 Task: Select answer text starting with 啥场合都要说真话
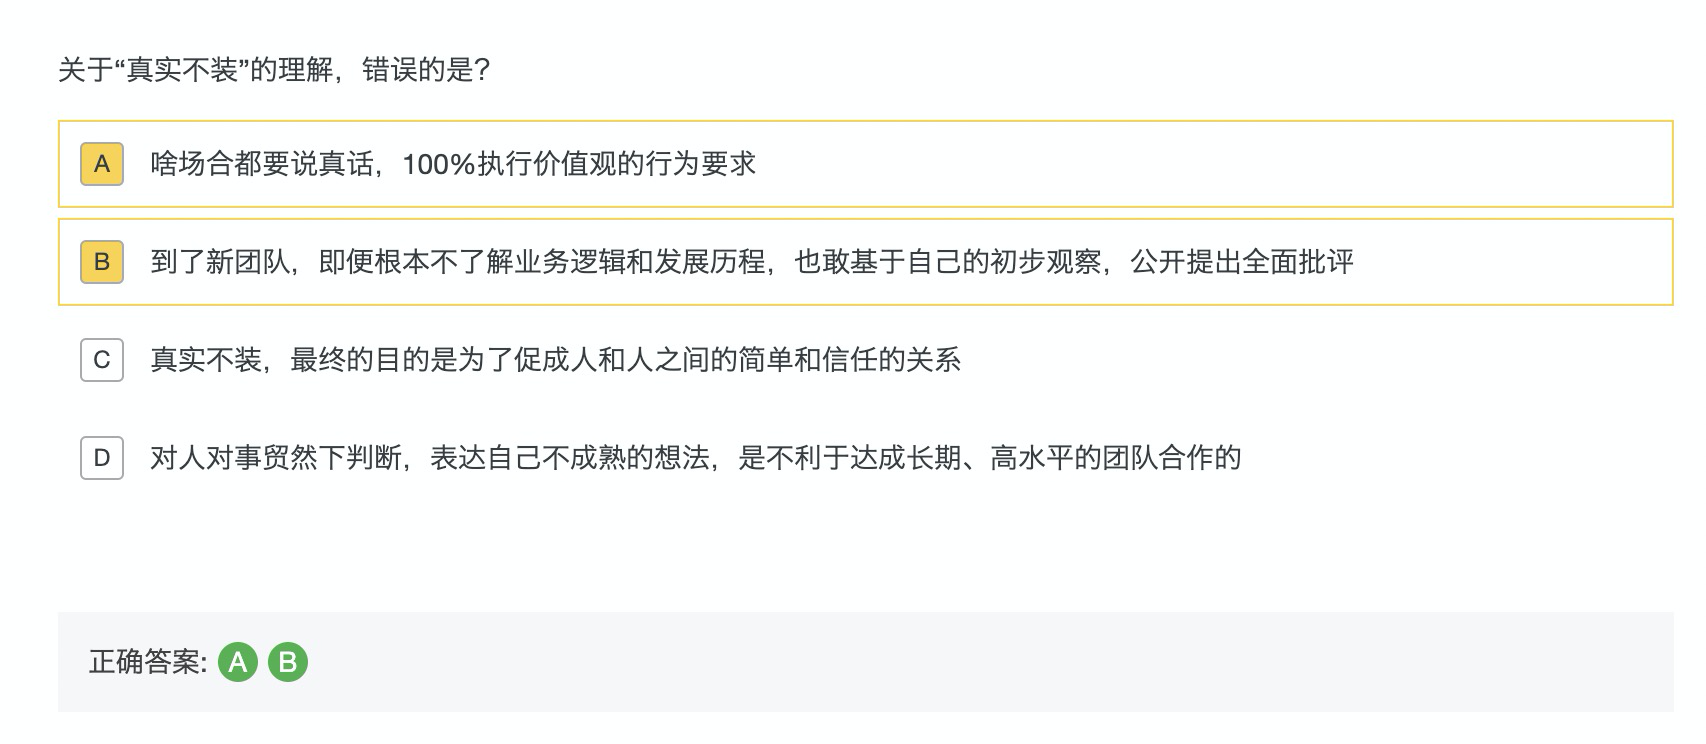[453, 164]
